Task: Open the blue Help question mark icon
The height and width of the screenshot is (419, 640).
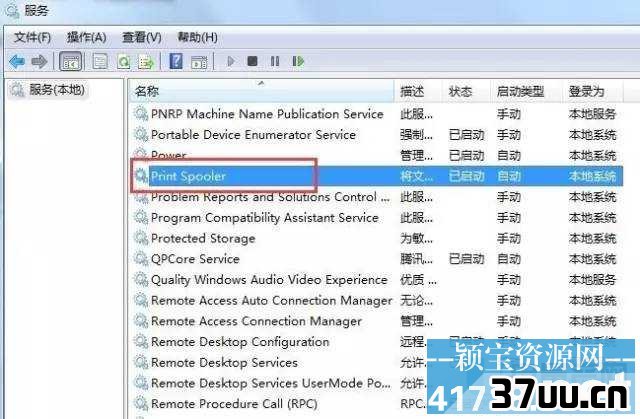Action: point(176,62)
